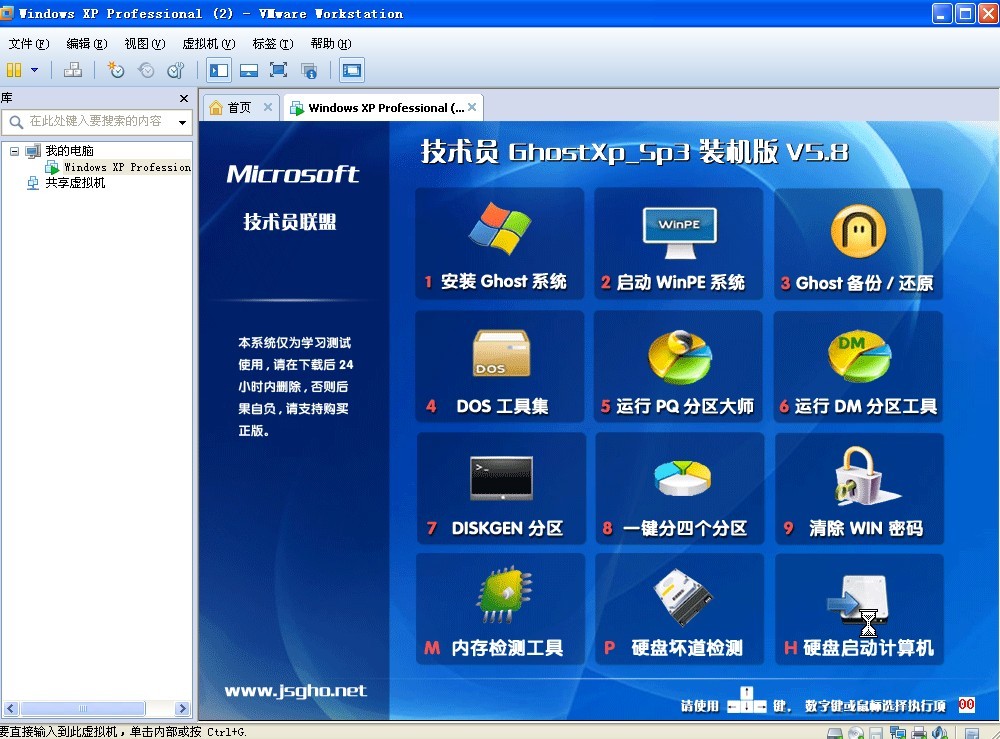Screen dimensions: 1000x739
Task: Close the 库 library panel
Action: pyautogui.click(x=184, y=98)
